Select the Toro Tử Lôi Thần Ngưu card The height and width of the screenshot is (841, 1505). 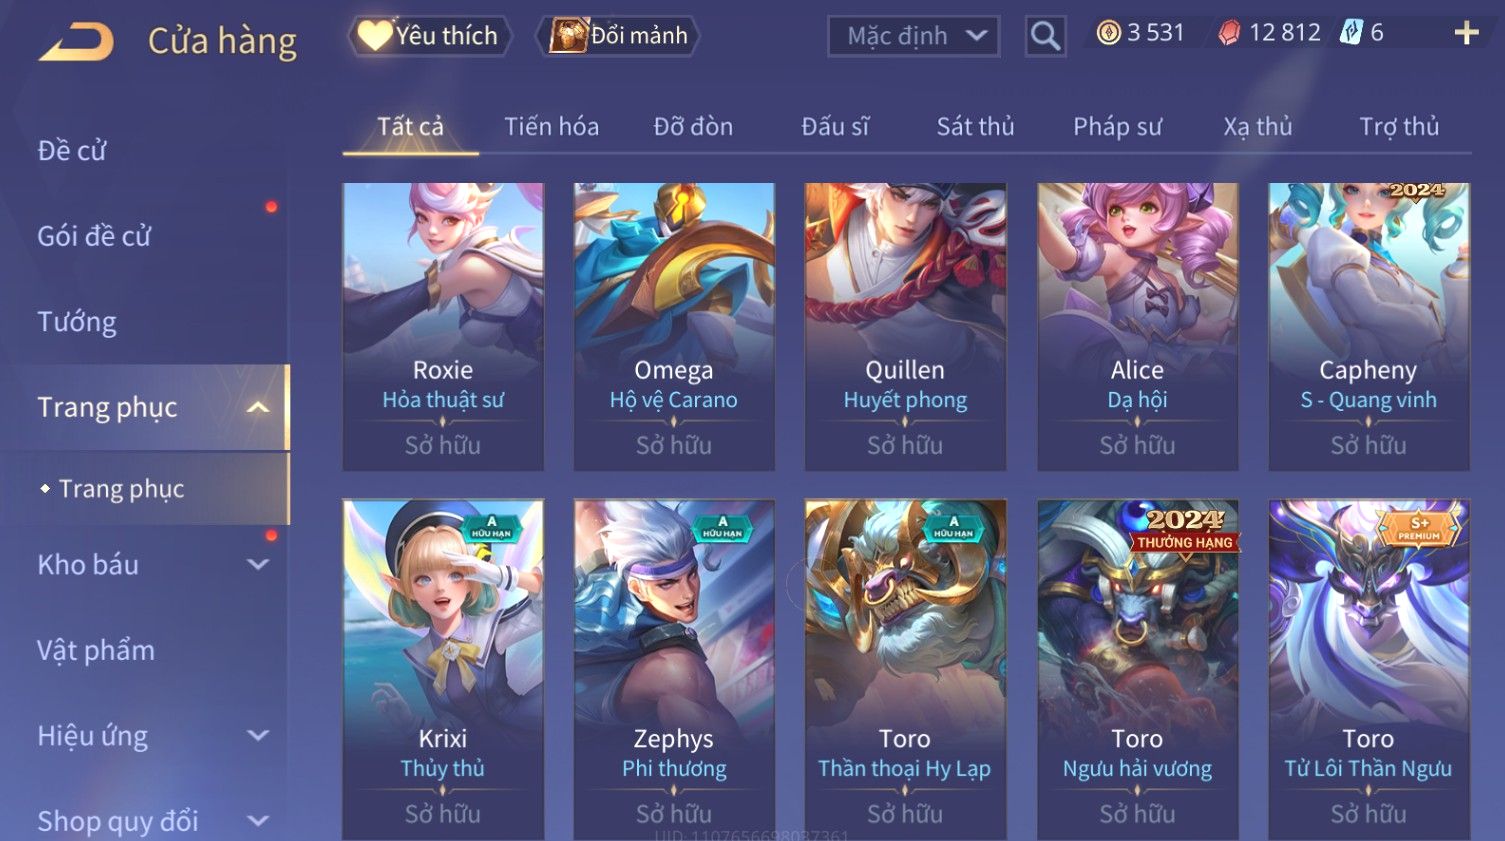pyautogui.click(x=1368, y=669)
